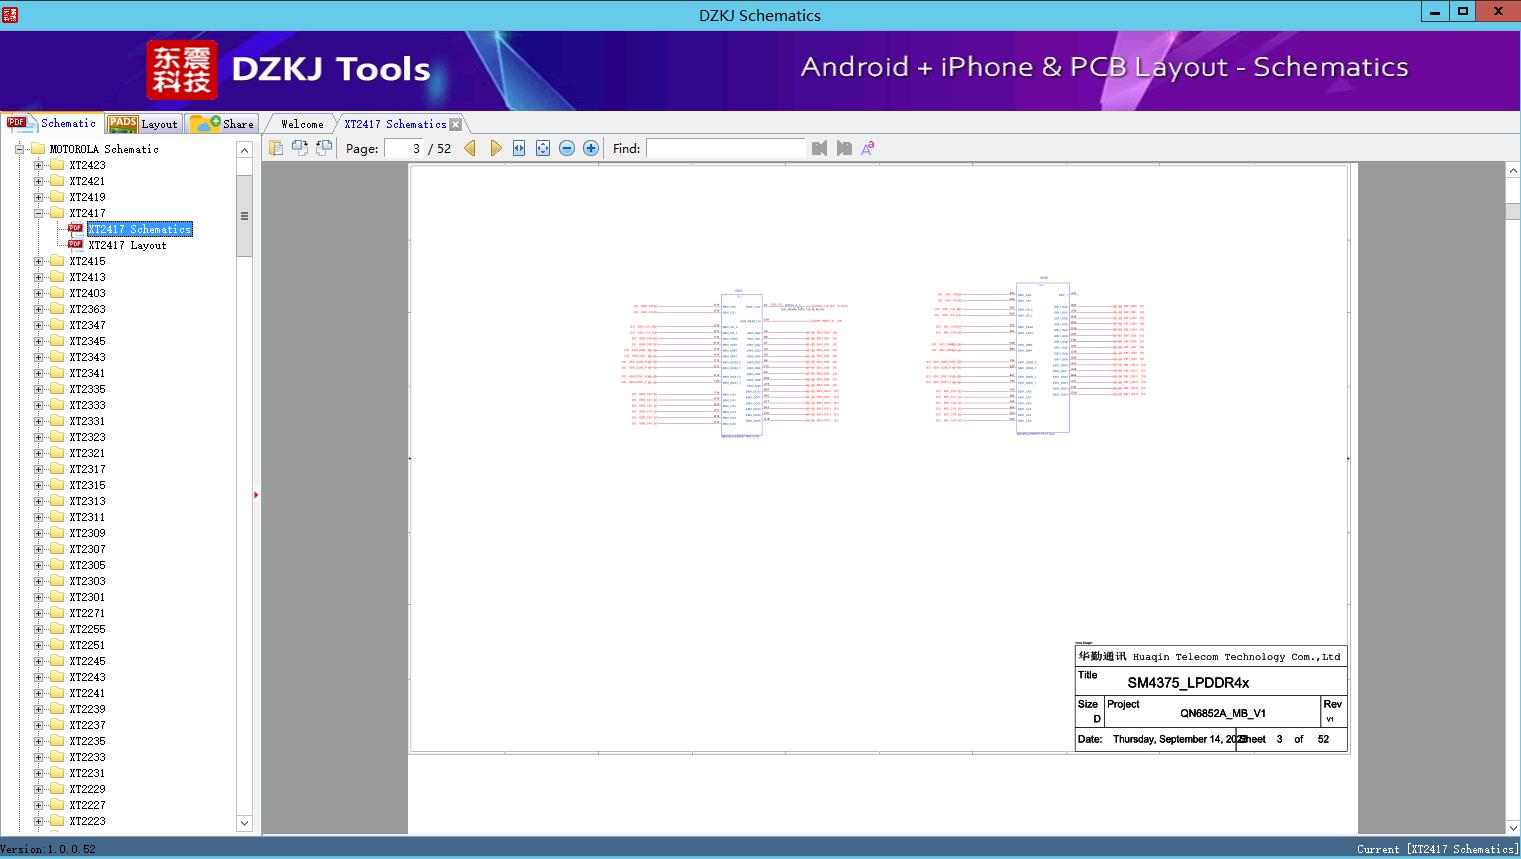
Task: Close the XT2417 Schematics tab
Action: coord(456,125)
